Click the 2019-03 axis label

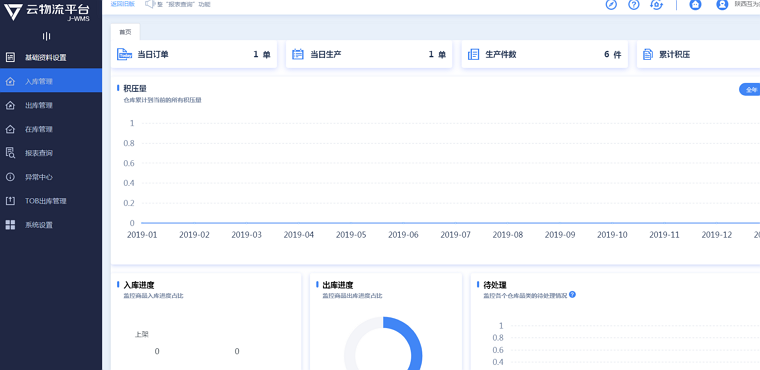tap(247, 235)
